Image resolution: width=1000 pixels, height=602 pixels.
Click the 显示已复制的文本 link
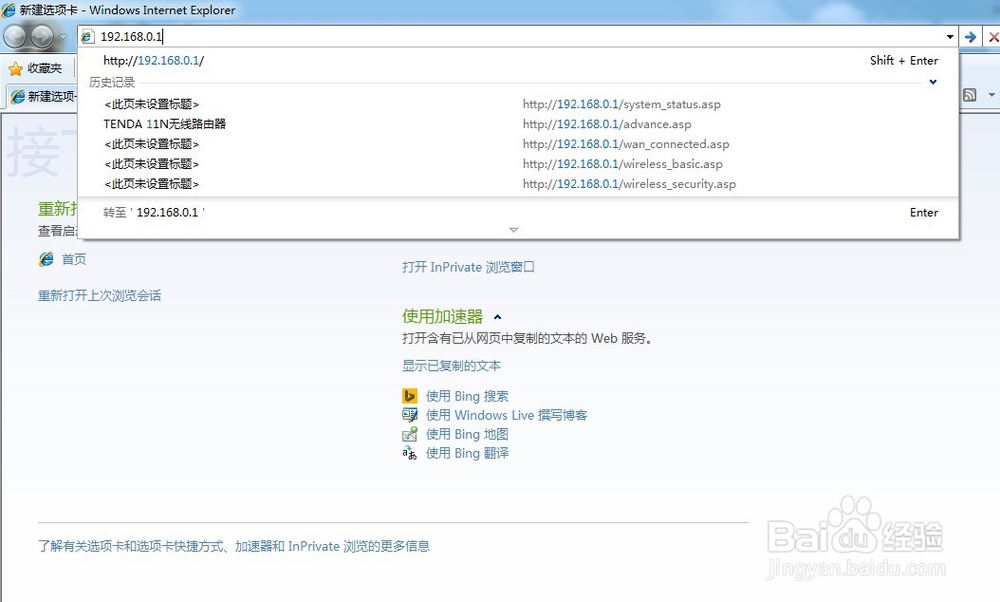[x=452, y=365]
